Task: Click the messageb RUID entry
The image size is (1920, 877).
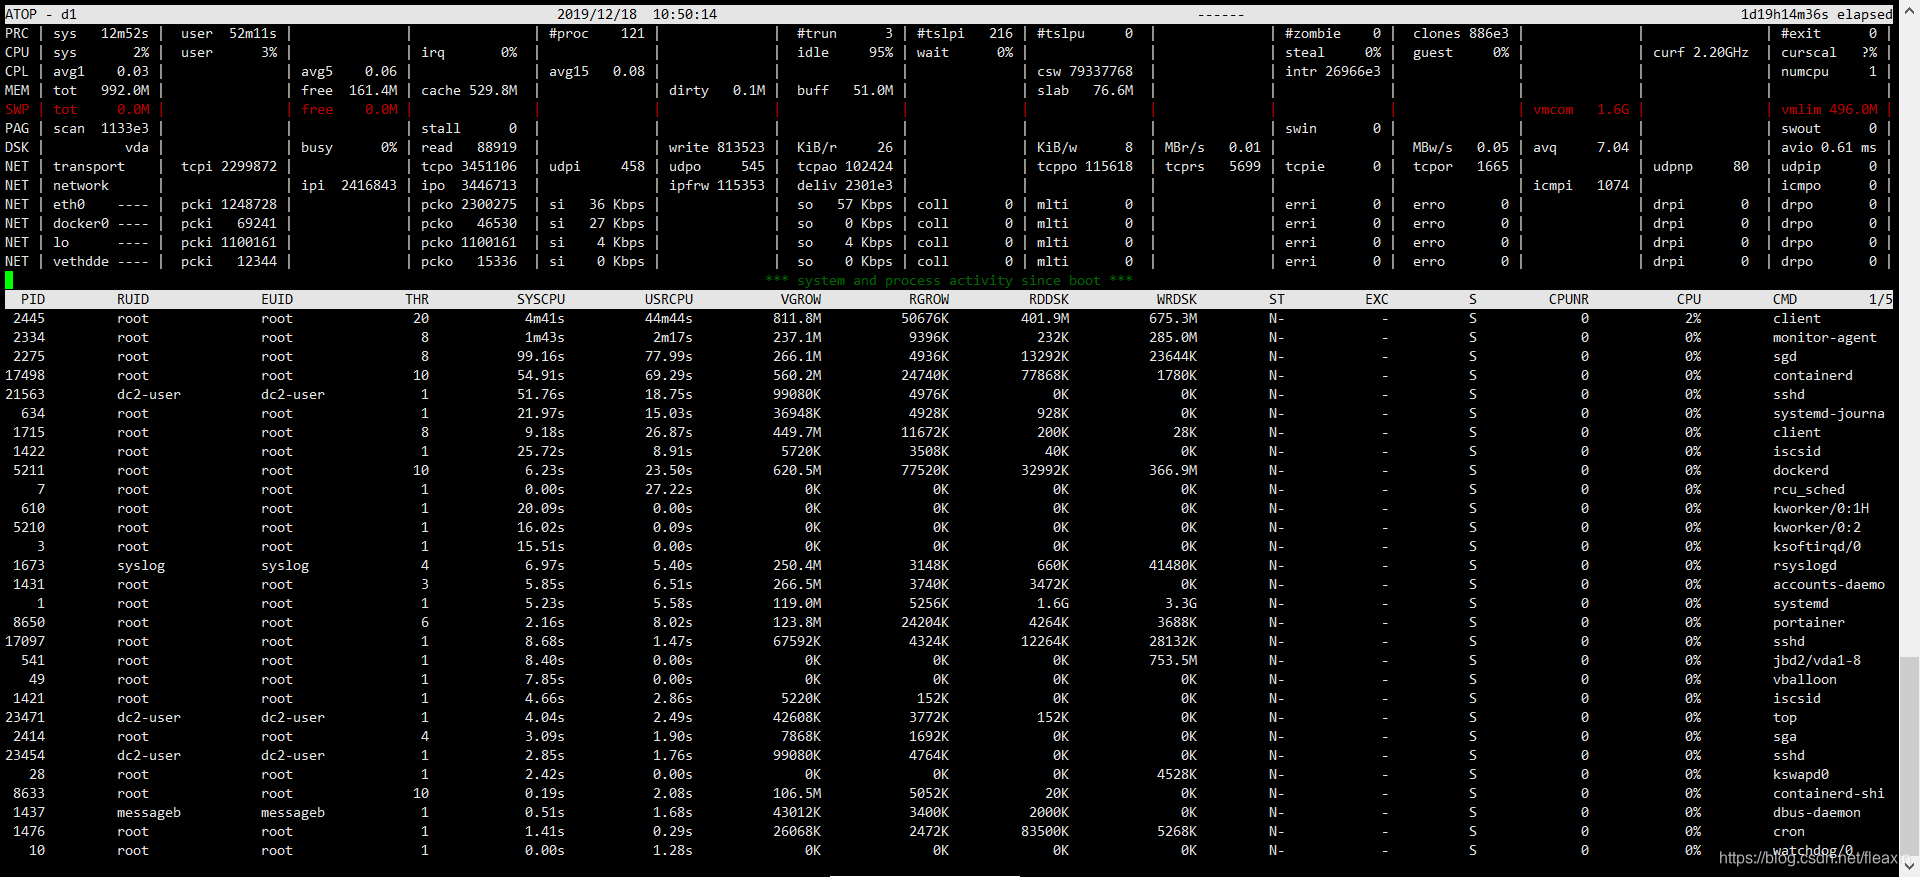Action: 149,812
